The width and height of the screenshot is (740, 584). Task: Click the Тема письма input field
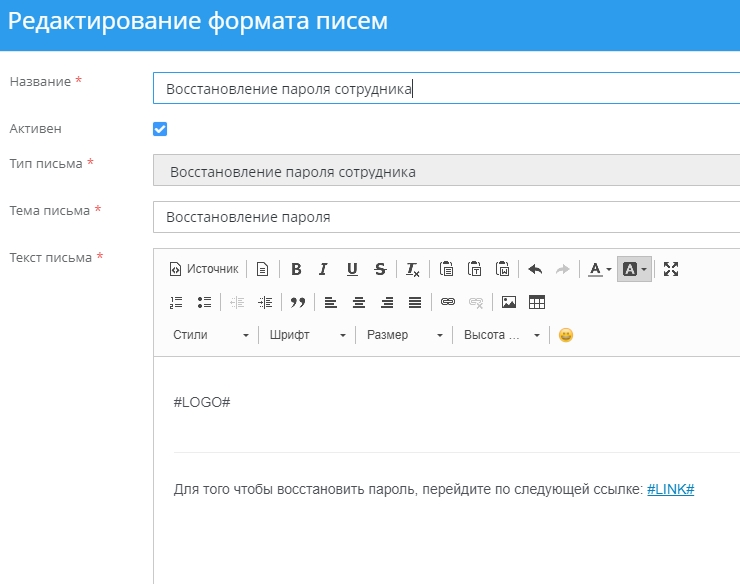[446, 217]
